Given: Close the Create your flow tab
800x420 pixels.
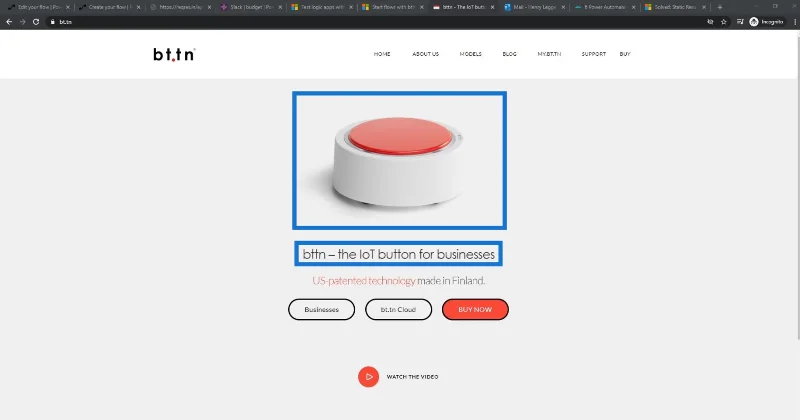Looking at the screenshot, I should [x=138, y=7].
